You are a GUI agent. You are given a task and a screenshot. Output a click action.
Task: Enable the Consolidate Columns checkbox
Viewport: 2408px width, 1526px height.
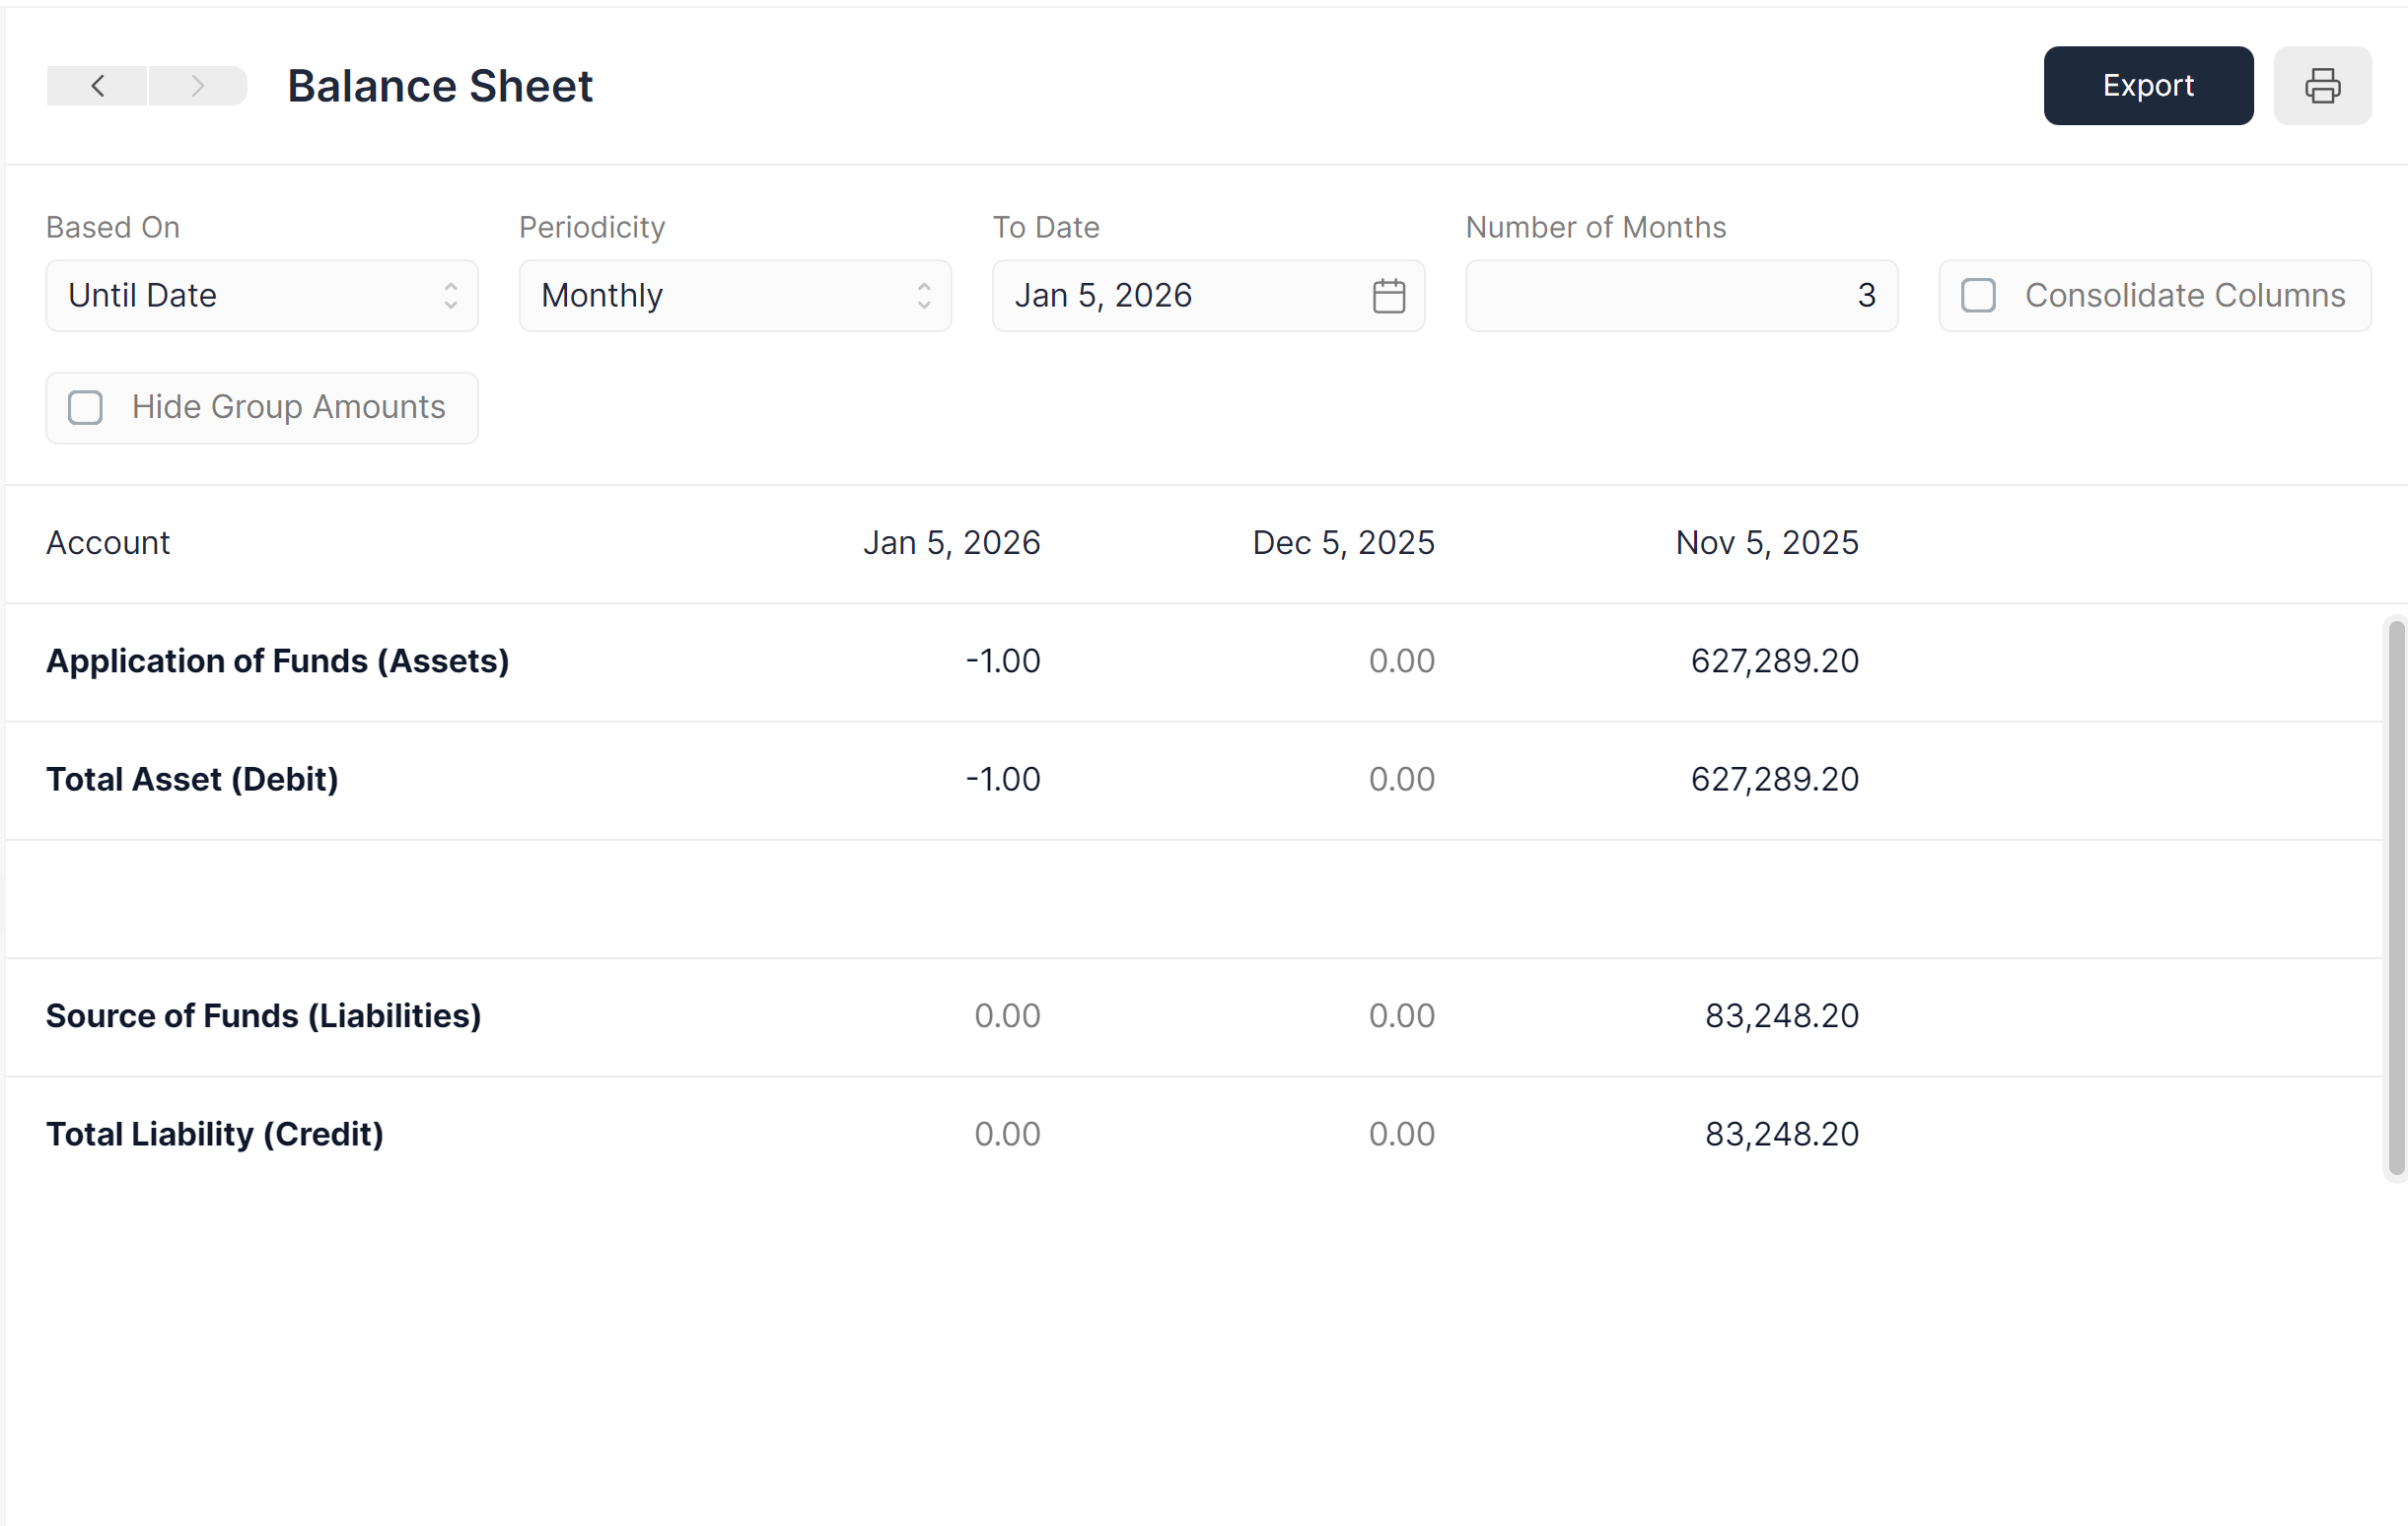[1978, 295]
